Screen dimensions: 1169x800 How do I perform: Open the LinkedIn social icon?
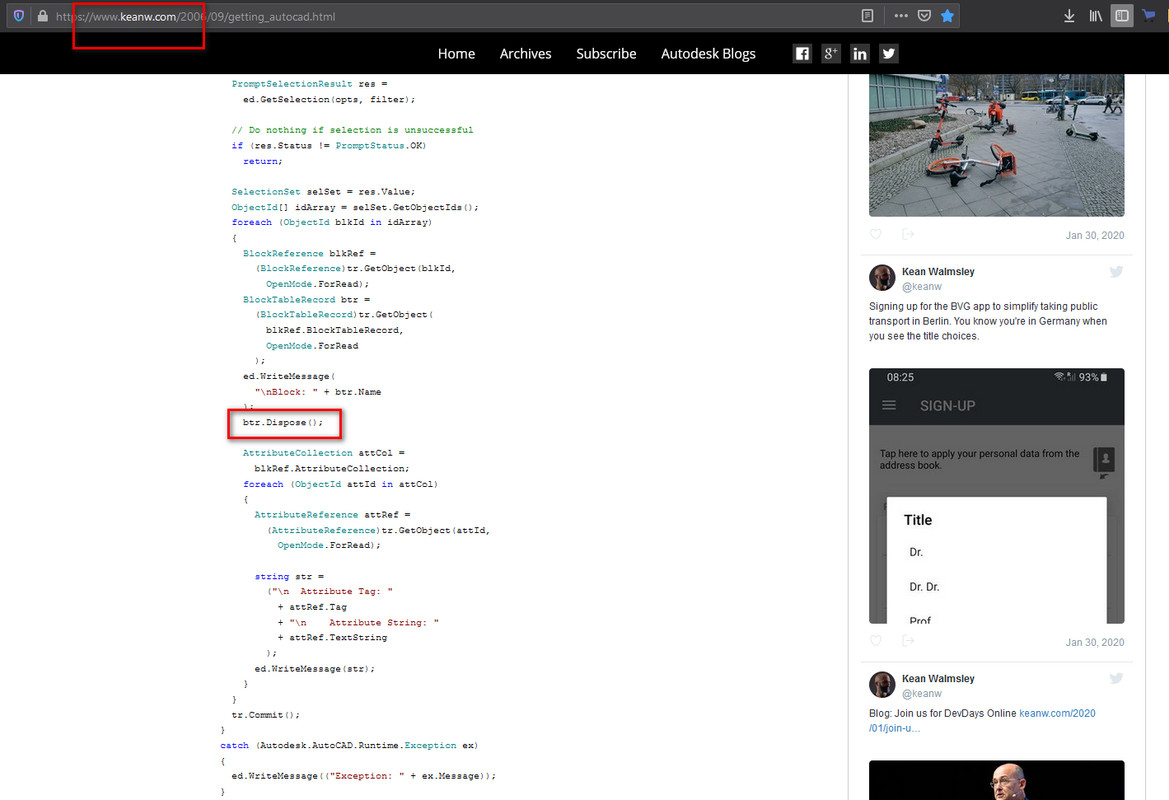[x=860, y=54]
